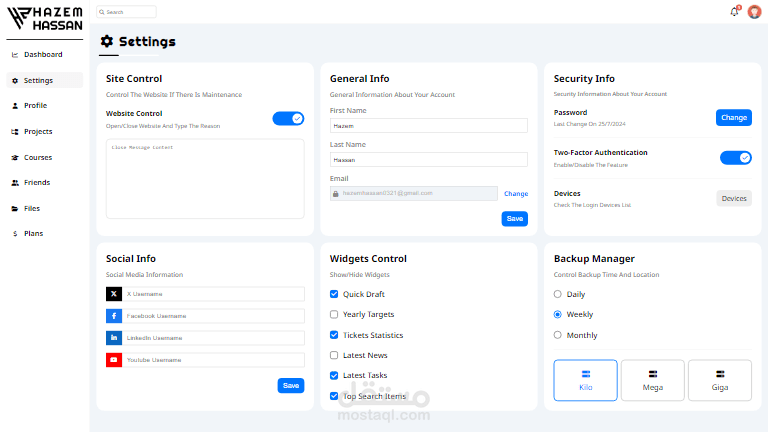Click the Files folder icon in sidebar
768x432 pixels.
click(x=15, y=209)
